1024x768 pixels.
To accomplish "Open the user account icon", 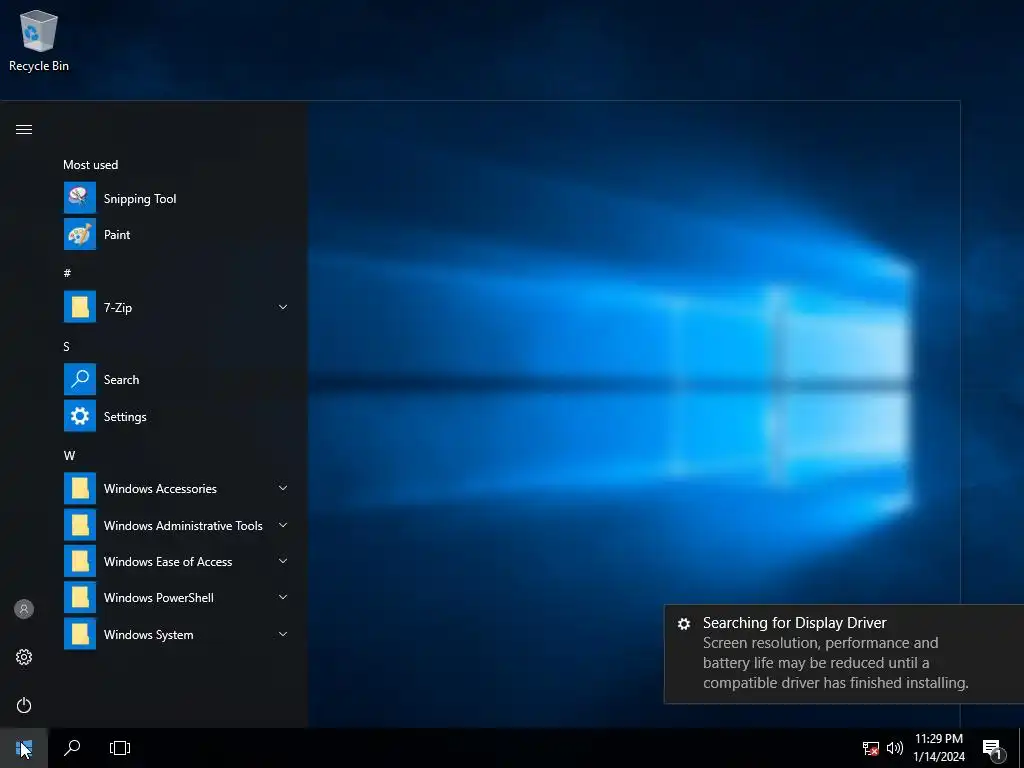I will click(x=24, y=609).
